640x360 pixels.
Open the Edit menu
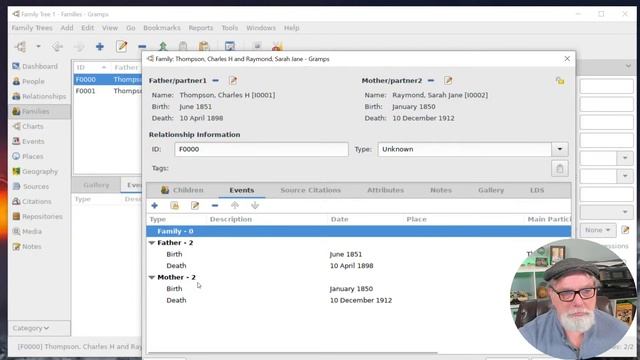[x=87, y=28]
